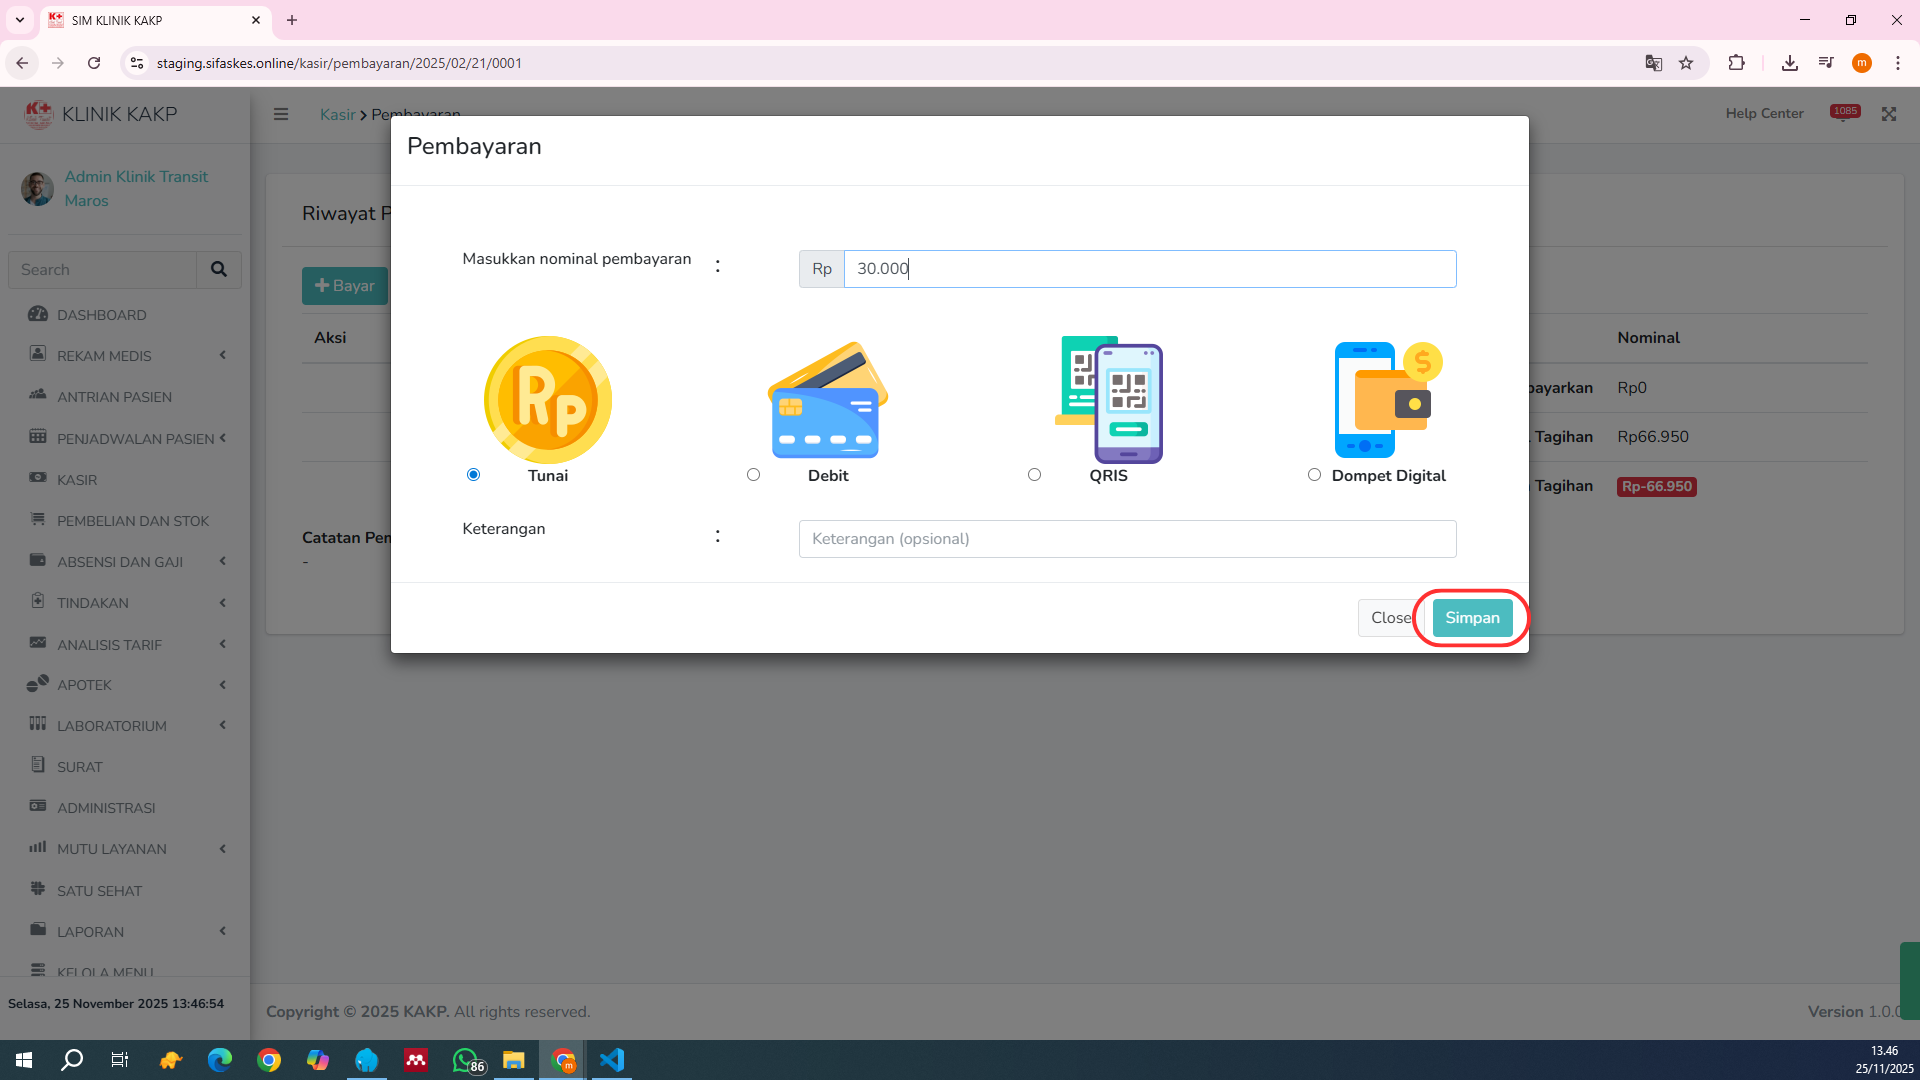Open the KASIR menu item

click(x=77, y=480)
